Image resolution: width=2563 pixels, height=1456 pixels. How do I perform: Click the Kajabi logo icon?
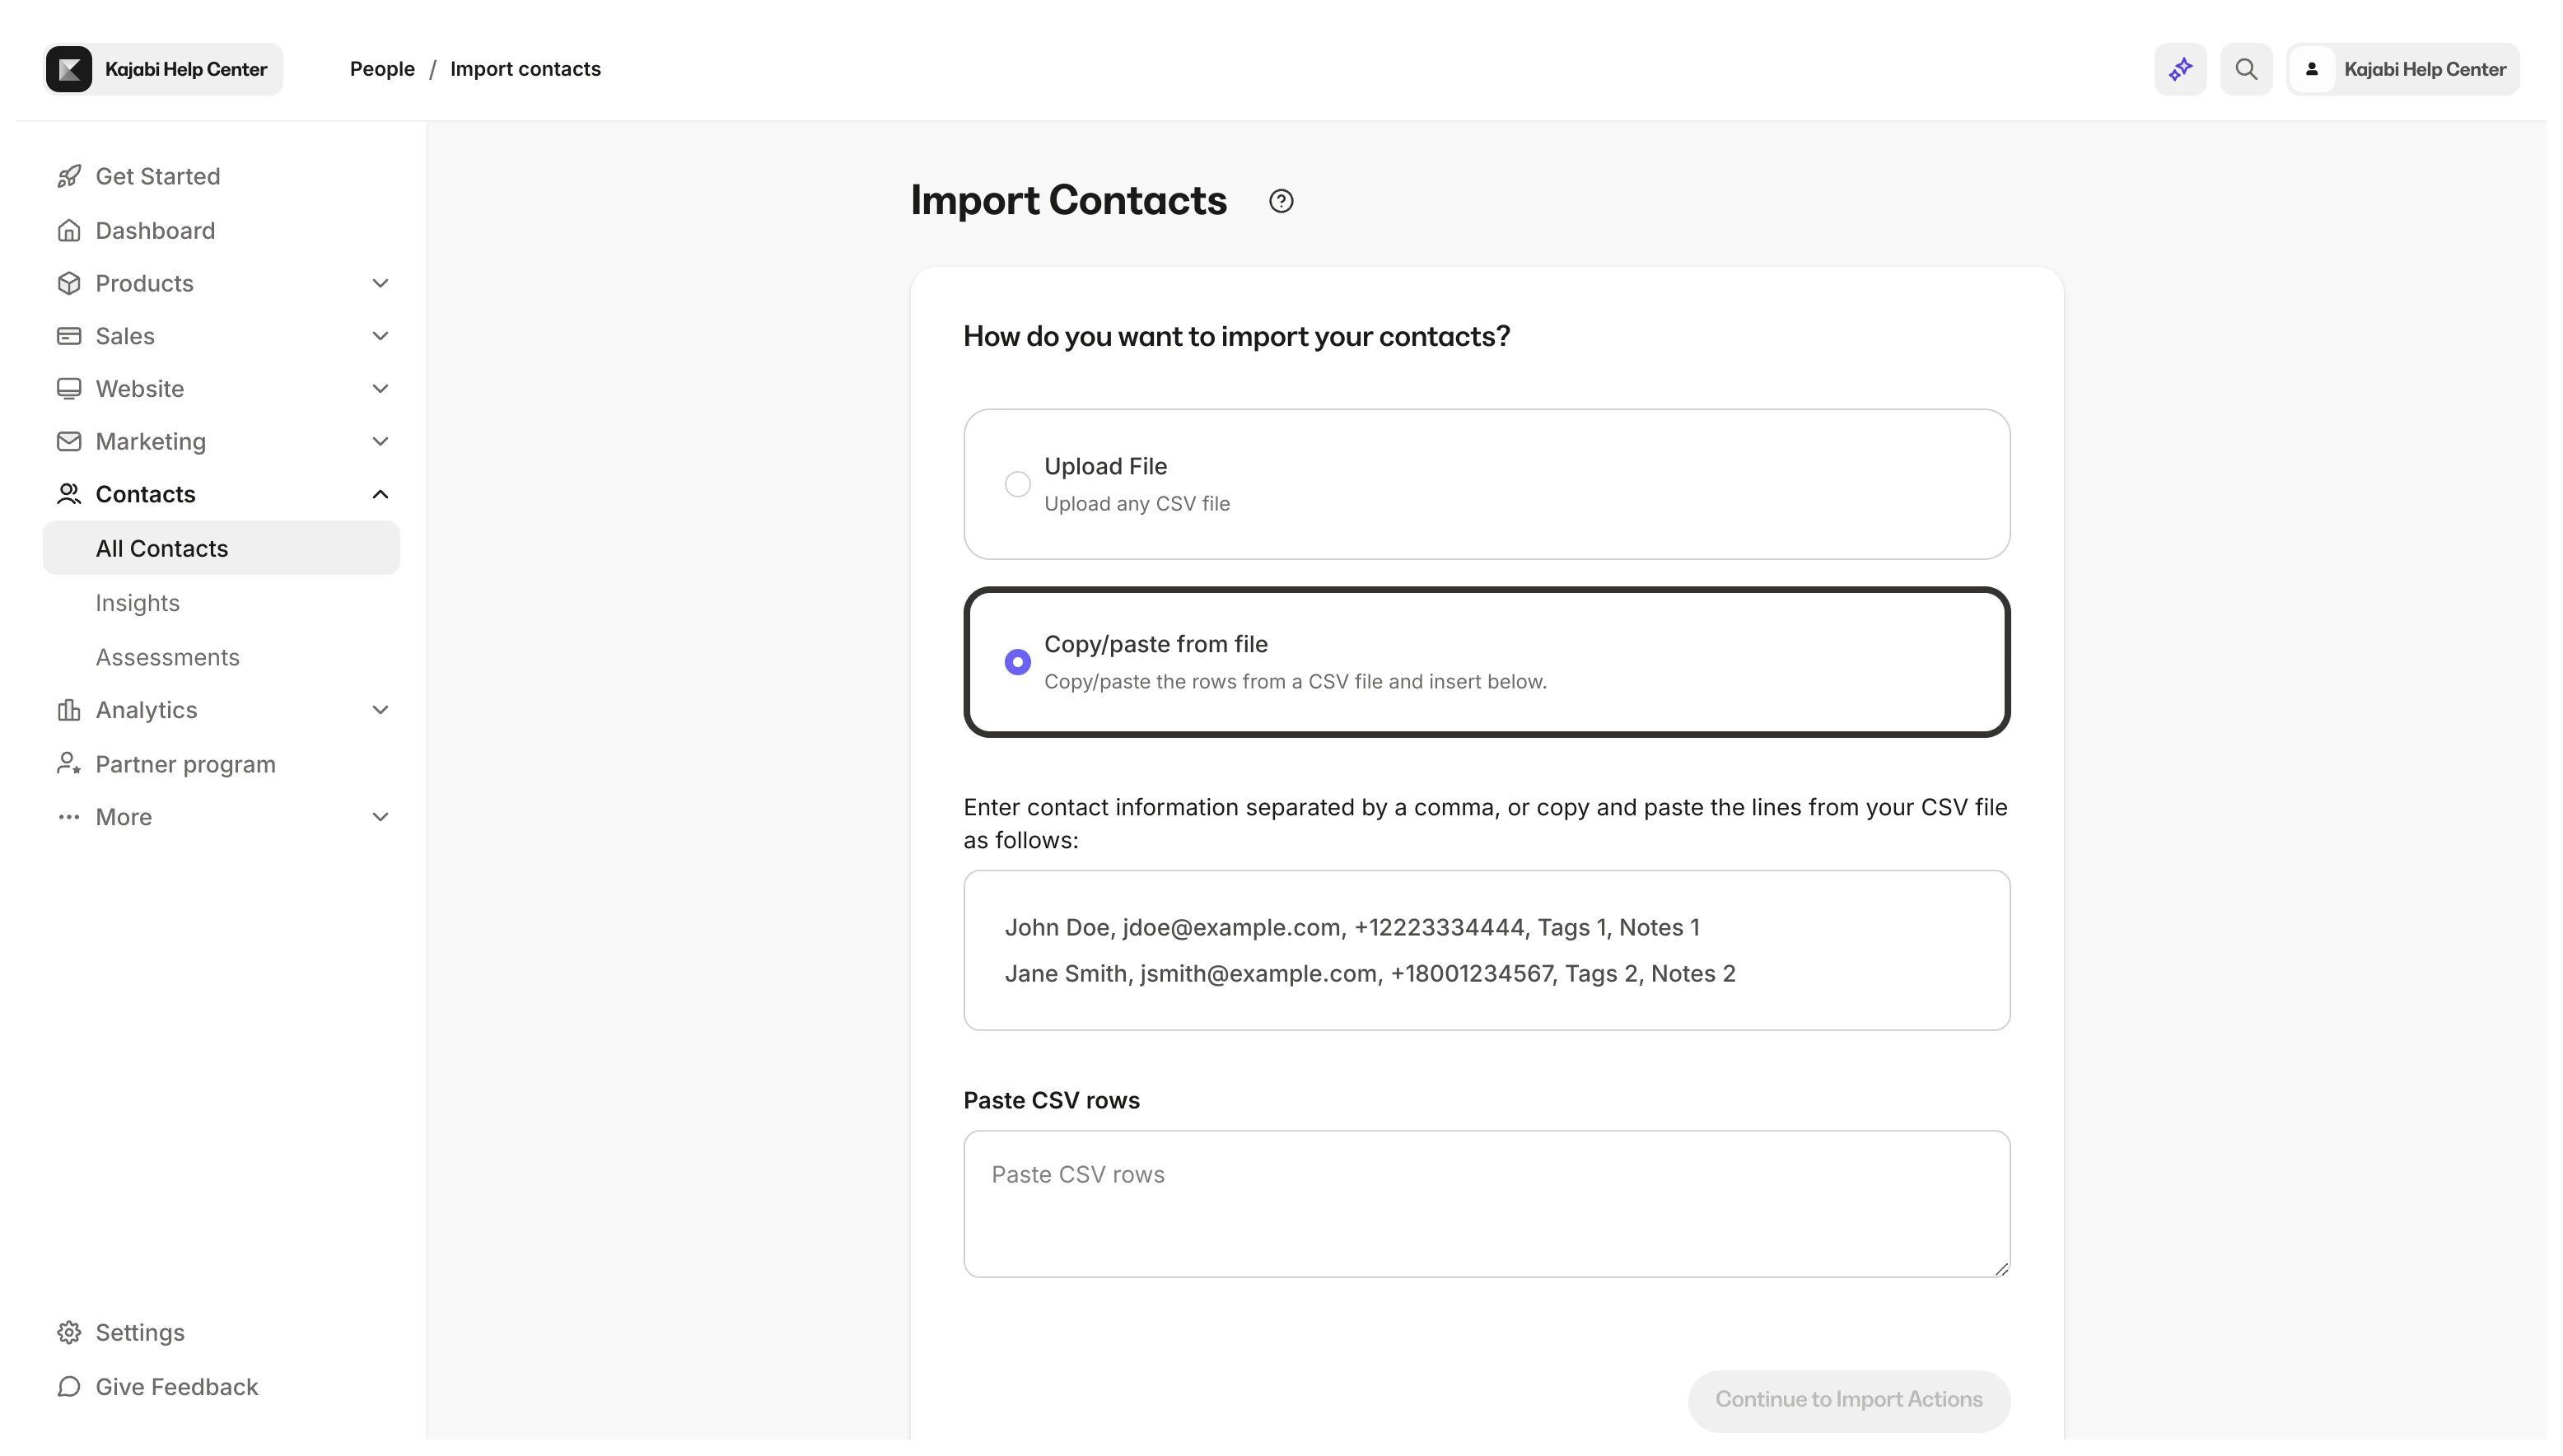point(69,69)
